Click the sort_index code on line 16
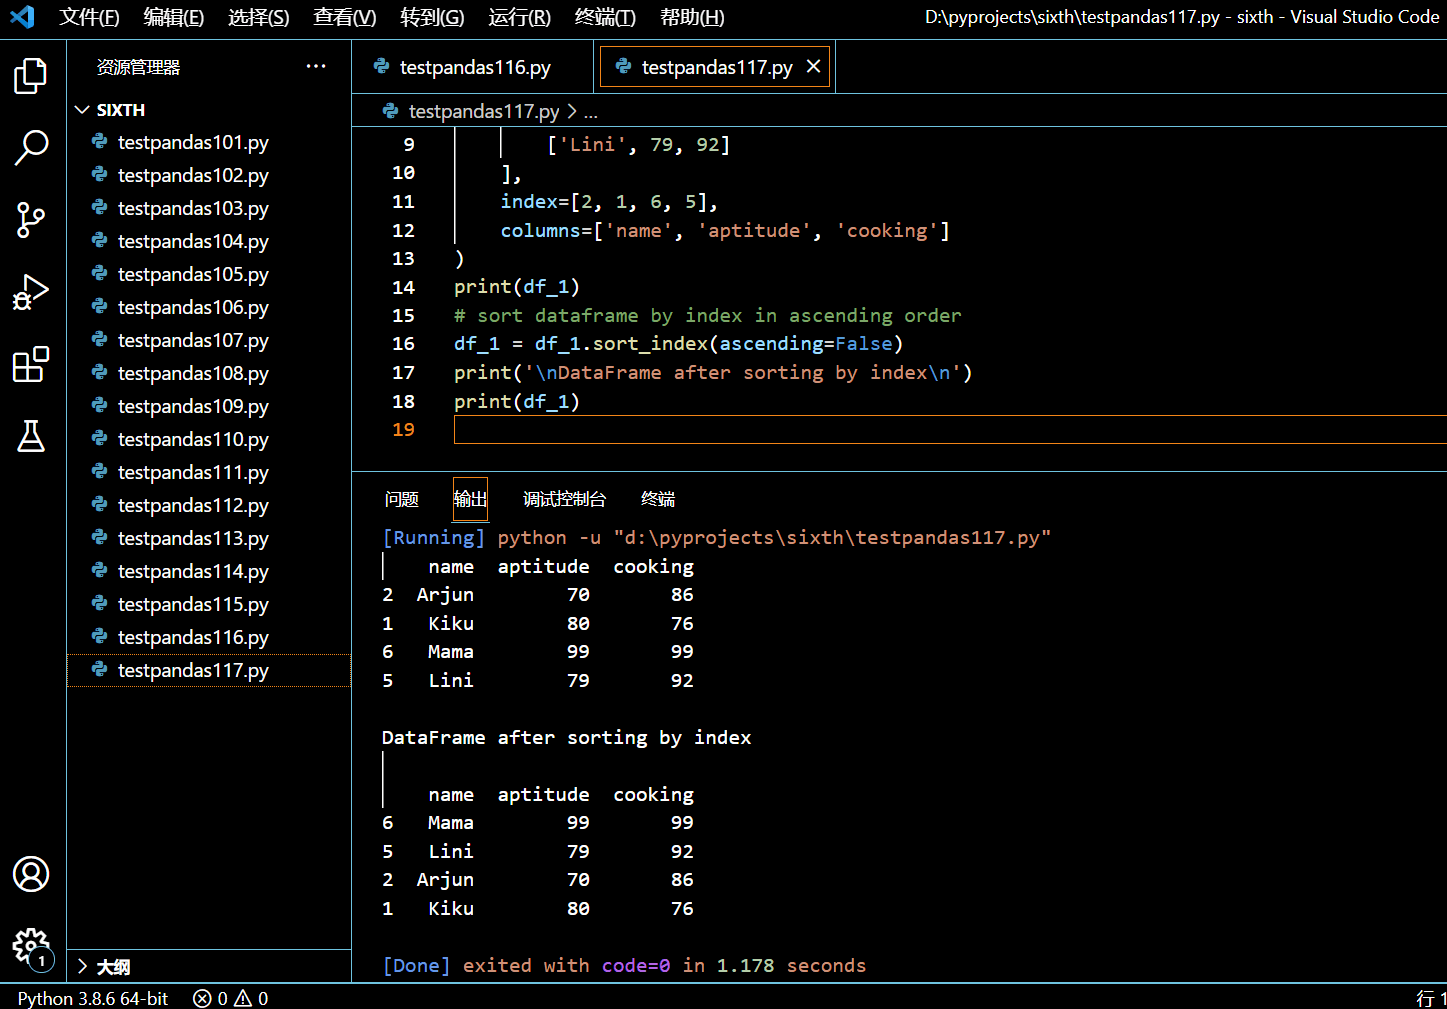 tap(650, 344)
